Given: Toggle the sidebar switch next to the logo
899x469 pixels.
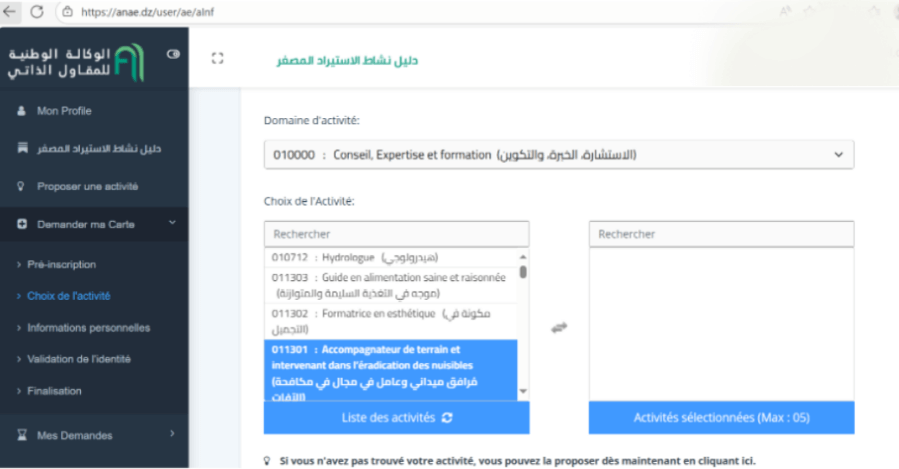Looking at the screenshot, I should [x=173, y=54].
